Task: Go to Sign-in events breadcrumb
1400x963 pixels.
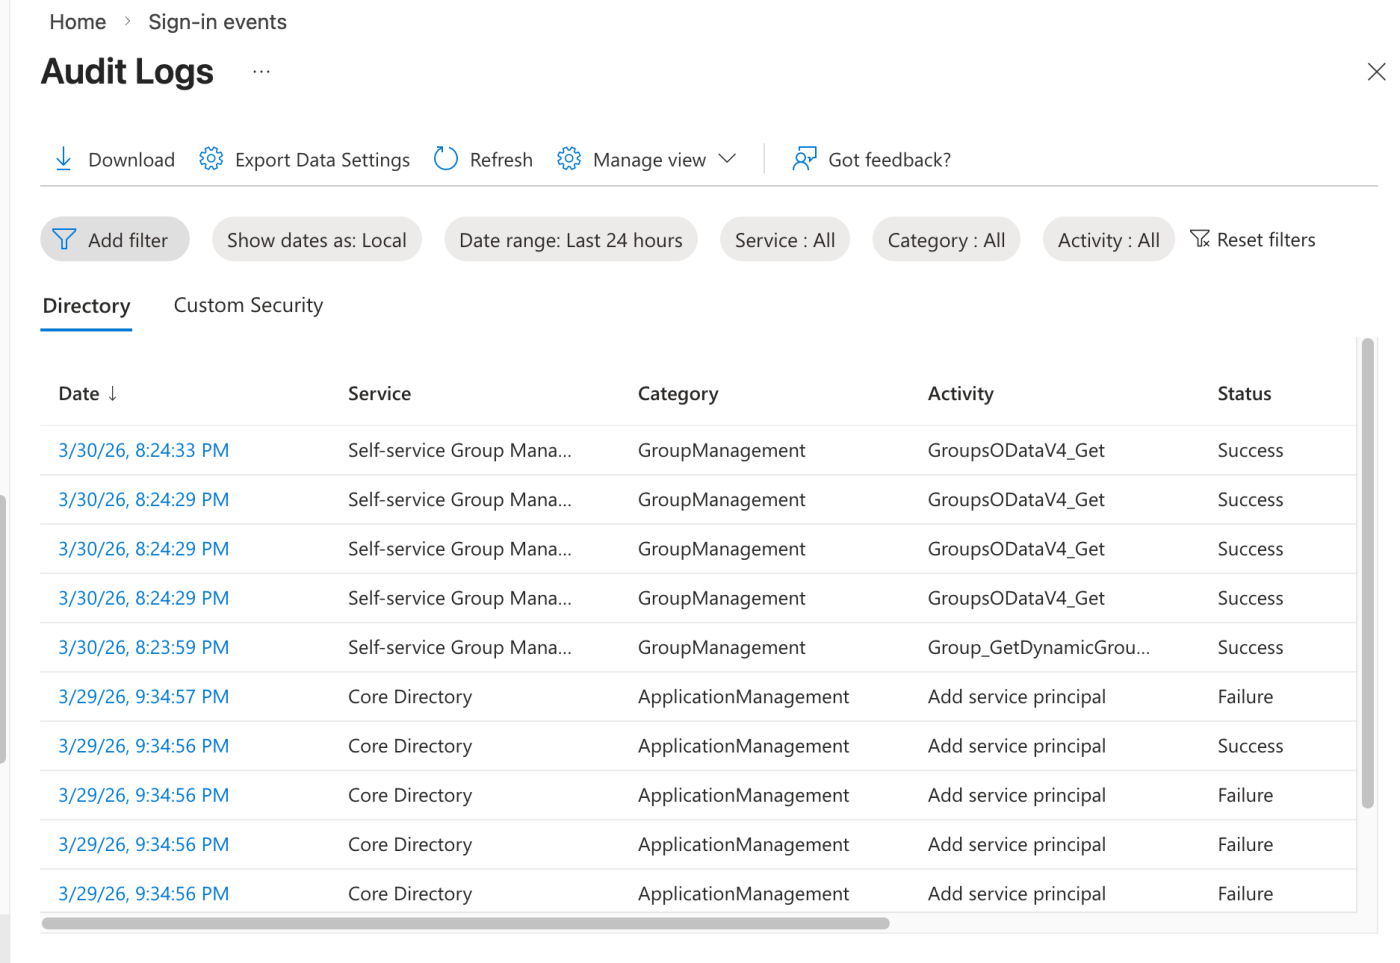Action: click(218, 22)
